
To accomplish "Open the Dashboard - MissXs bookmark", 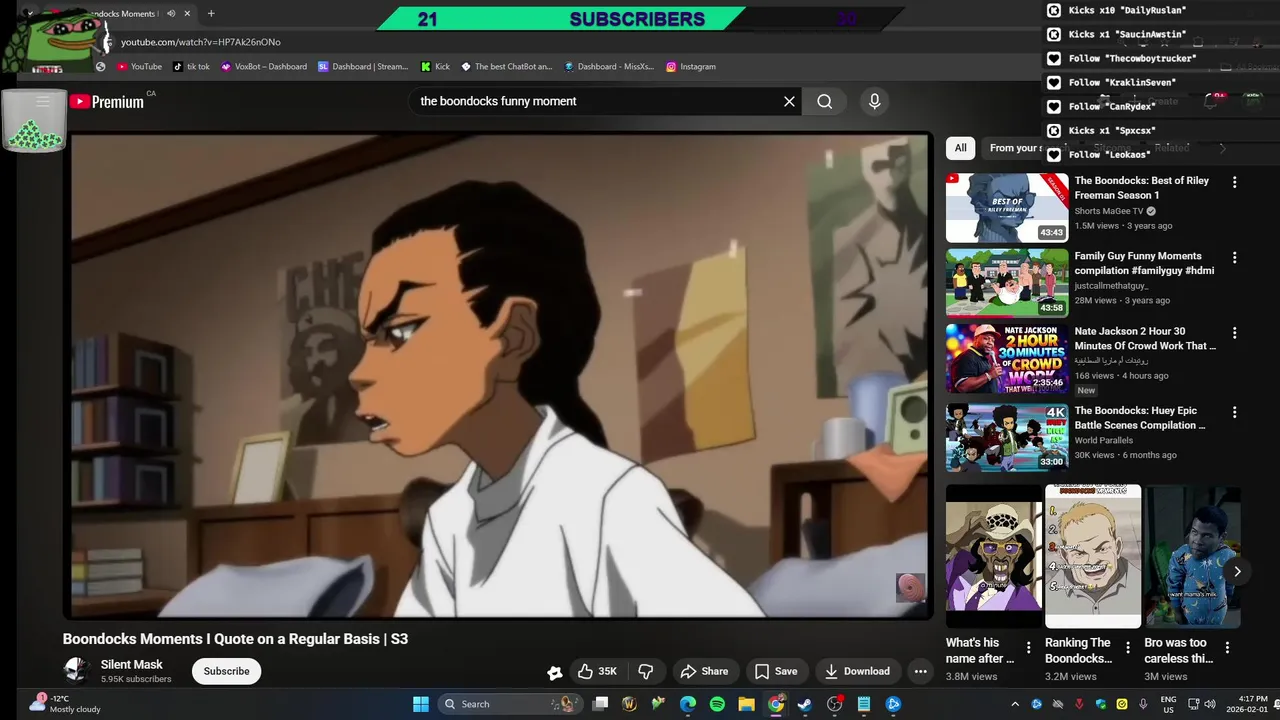I will (608, 67).
